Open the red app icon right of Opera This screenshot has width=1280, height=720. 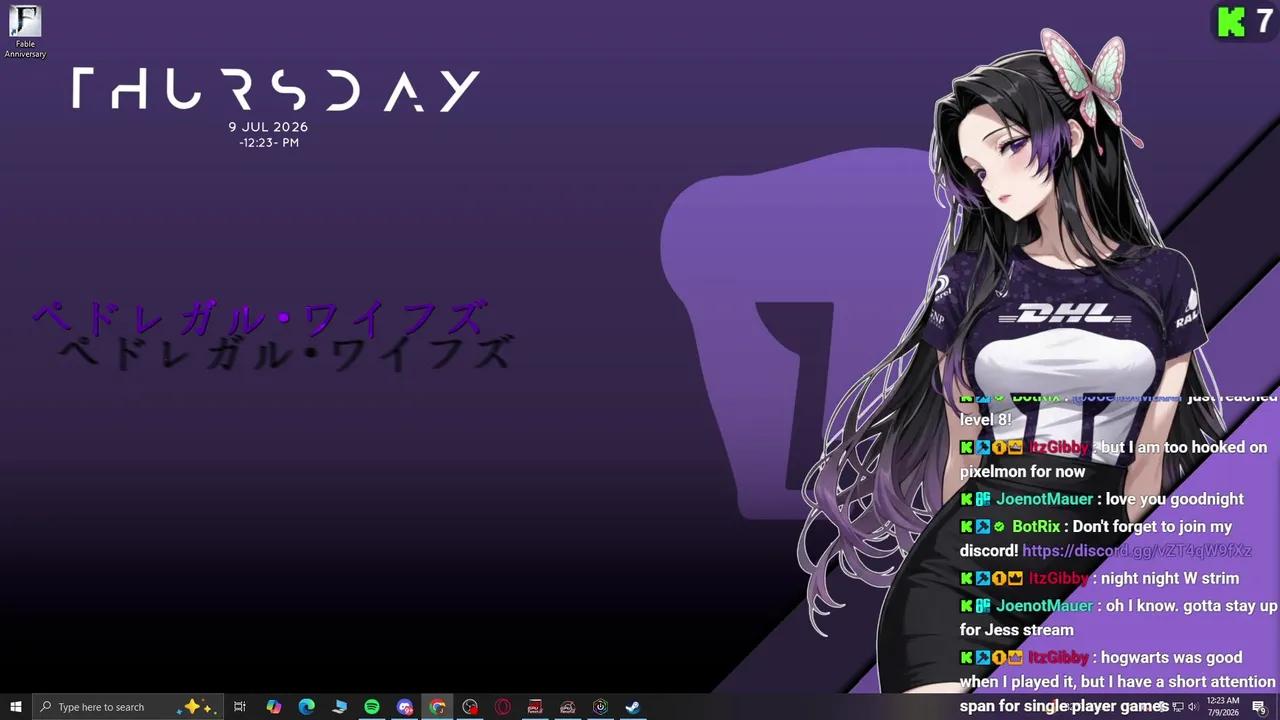click(x=535, y=707)
